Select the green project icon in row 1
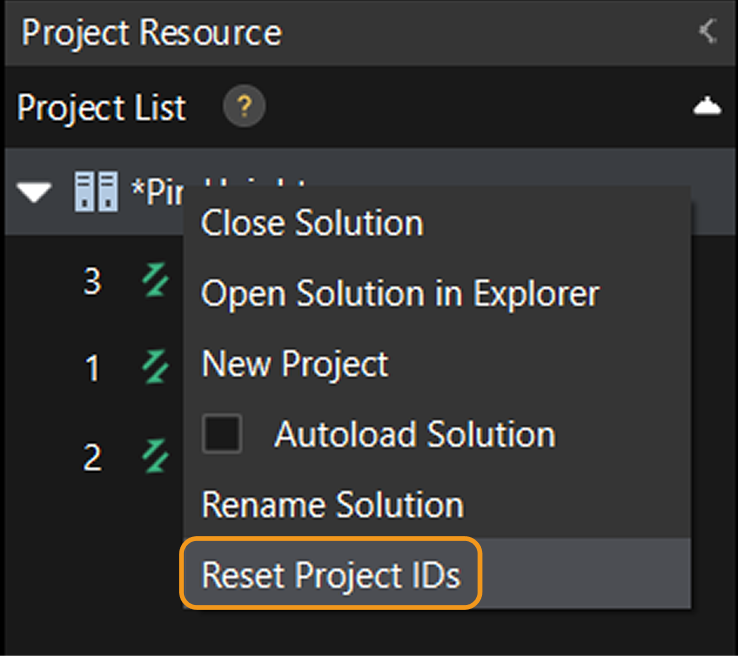Image resolution: width=738 pixels, height=656 pixels. 155,368
